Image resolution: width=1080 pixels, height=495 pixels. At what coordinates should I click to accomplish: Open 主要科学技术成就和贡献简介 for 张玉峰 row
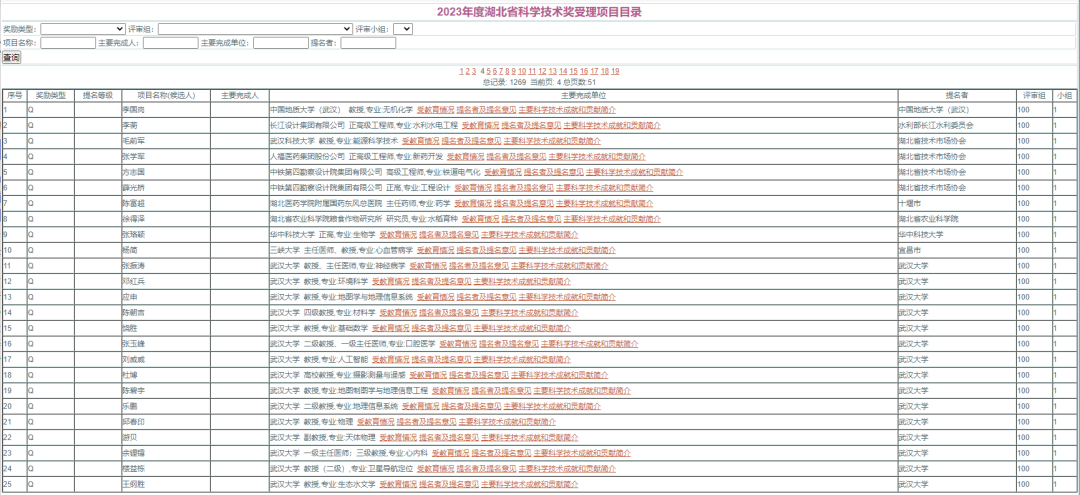pyautogui.click(x=590, y=344)
